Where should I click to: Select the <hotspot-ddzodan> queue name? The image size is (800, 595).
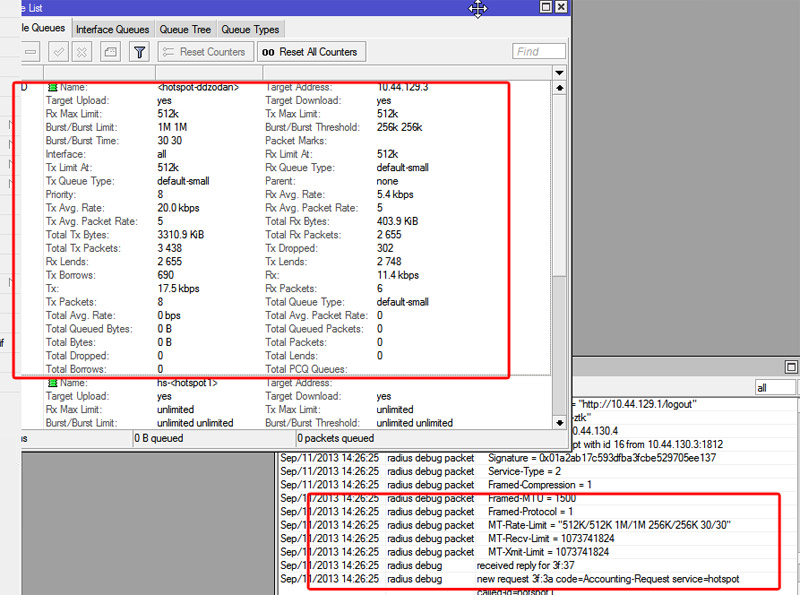(198, 87)
